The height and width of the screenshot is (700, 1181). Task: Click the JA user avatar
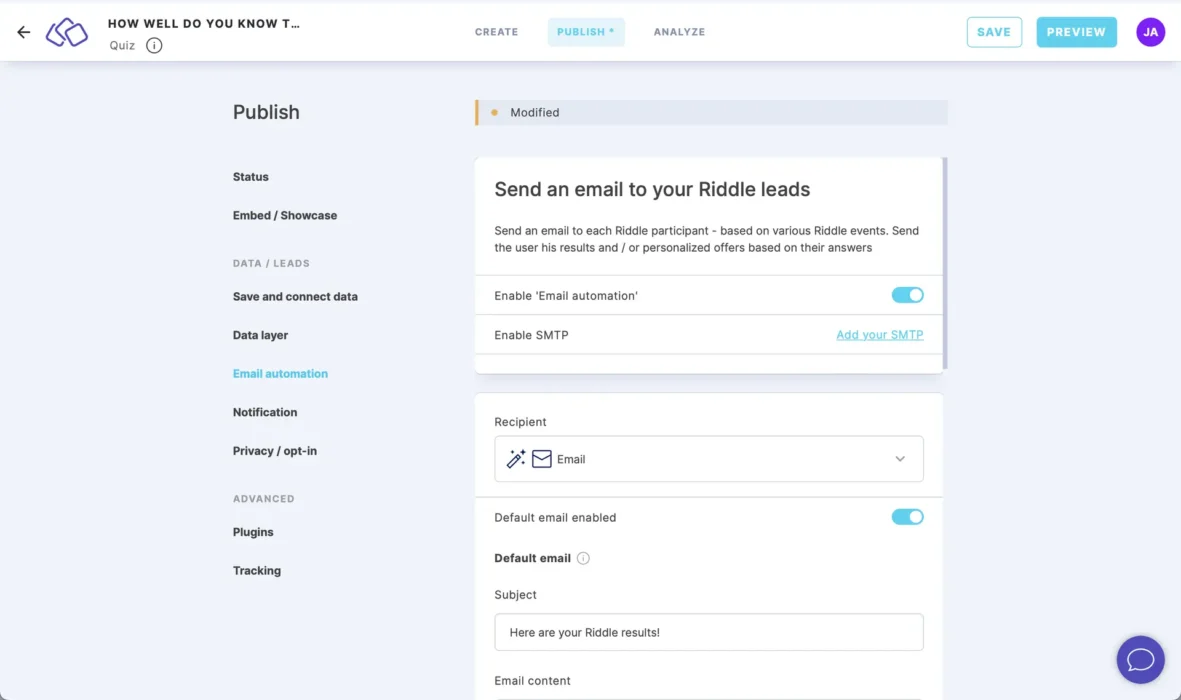[1150, 31]
